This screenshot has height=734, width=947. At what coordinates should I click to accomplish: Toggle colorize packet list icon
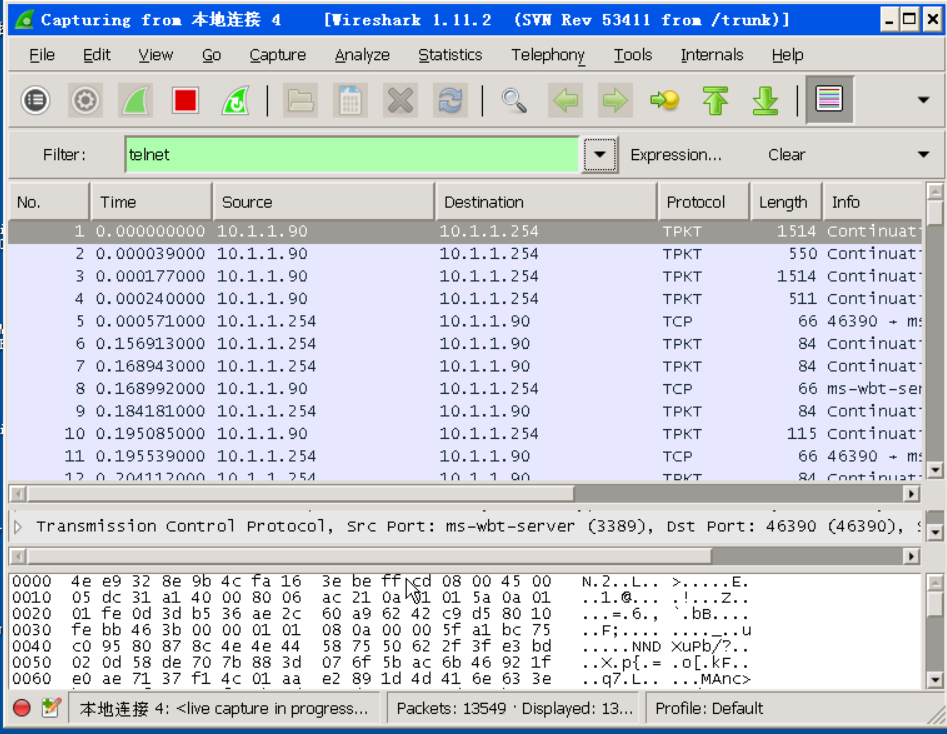[x=829, y=100]
